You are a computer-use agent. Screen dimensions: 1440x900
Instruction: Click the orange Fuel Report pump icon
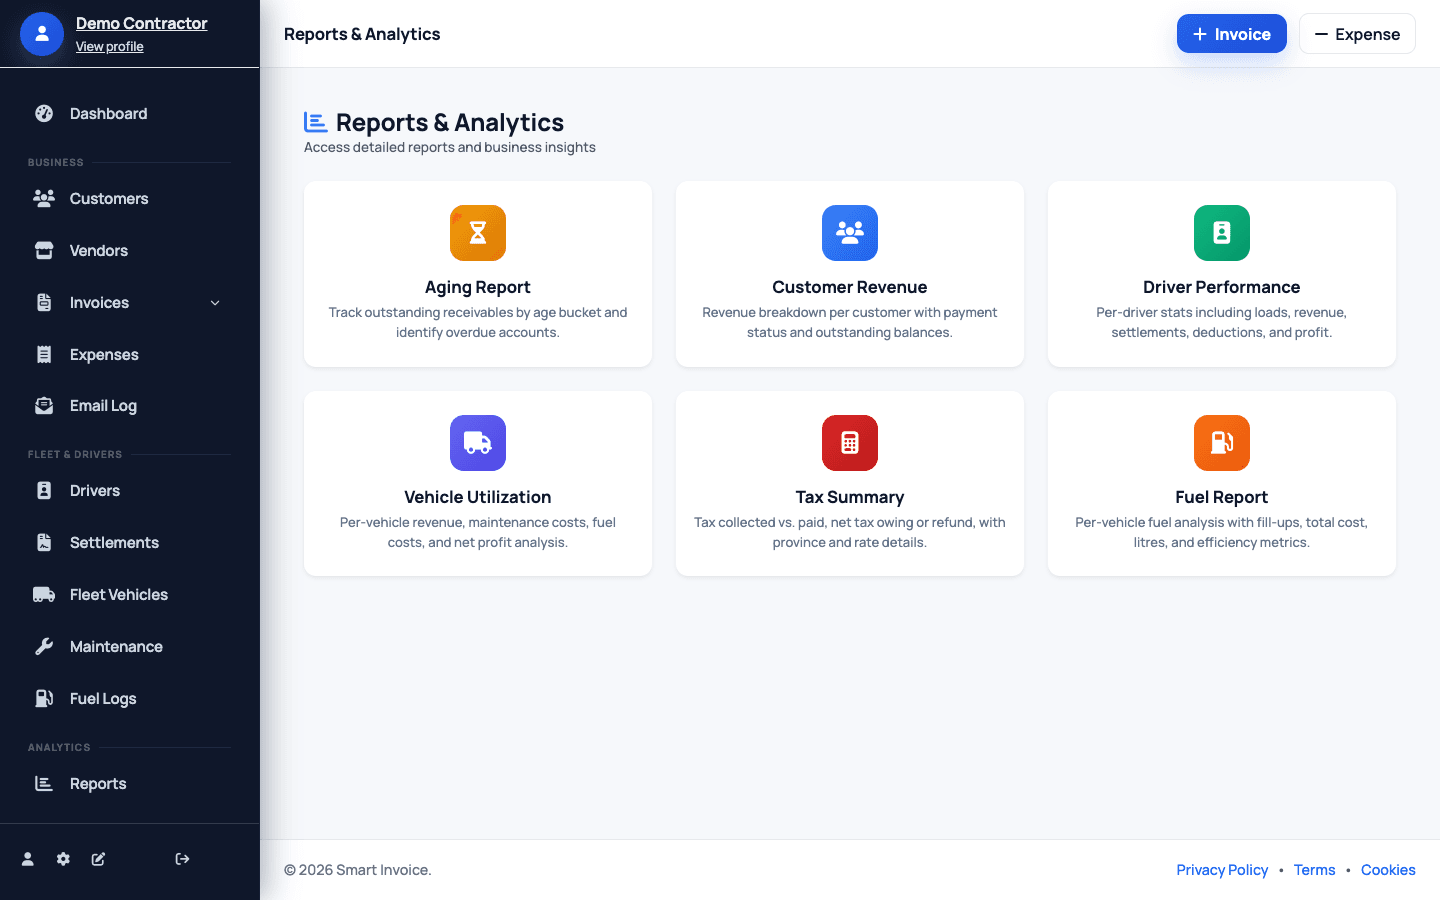pos(1222,443)
